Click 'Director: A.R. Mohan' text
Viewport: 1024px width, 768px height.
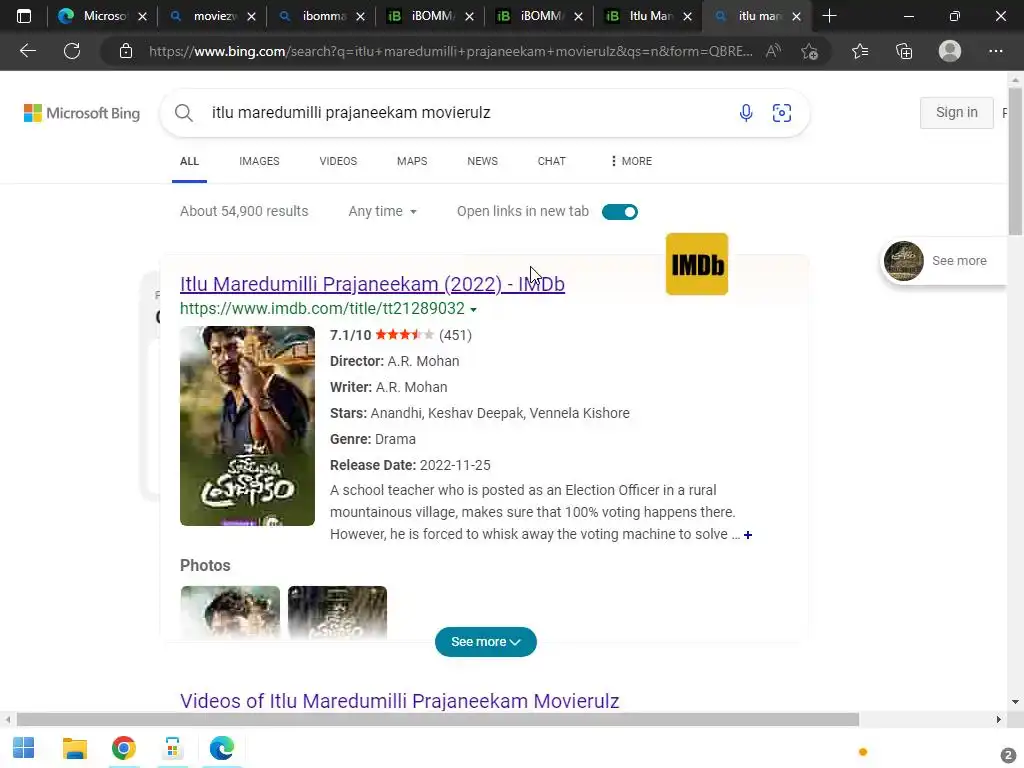point(394,361)
